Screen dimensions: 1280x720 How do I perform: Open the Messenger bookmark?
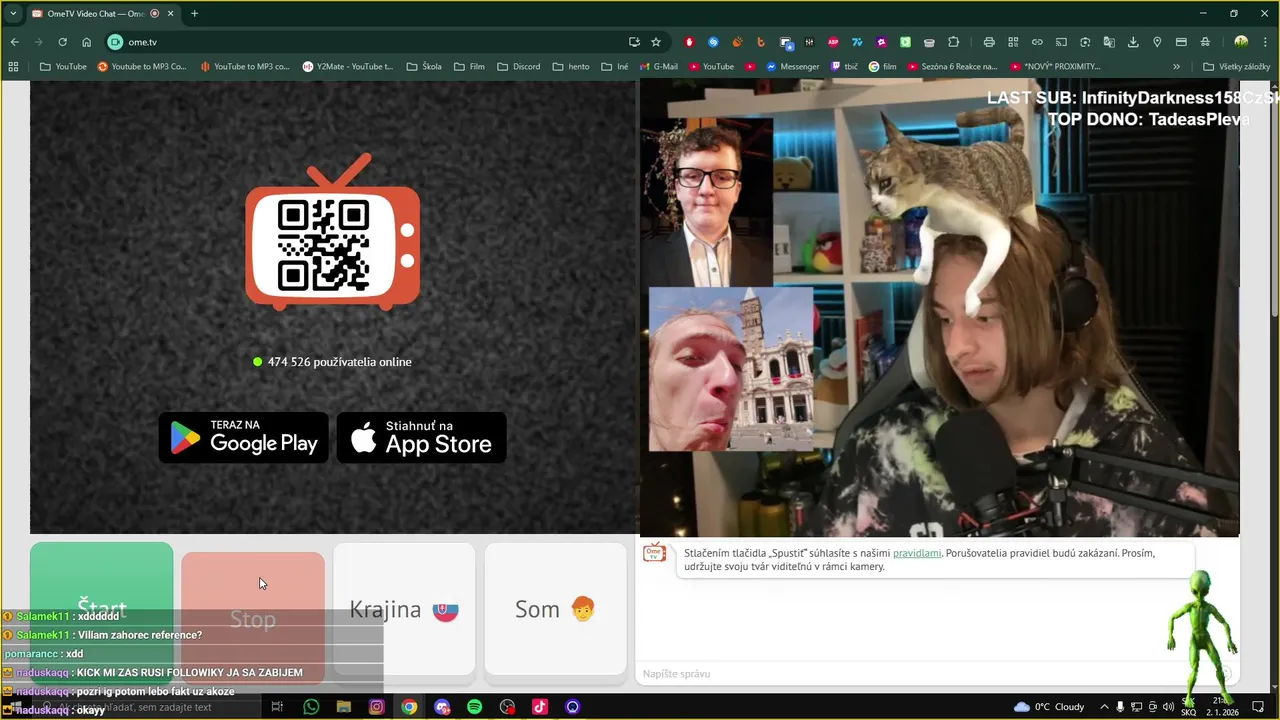(792, 67)
